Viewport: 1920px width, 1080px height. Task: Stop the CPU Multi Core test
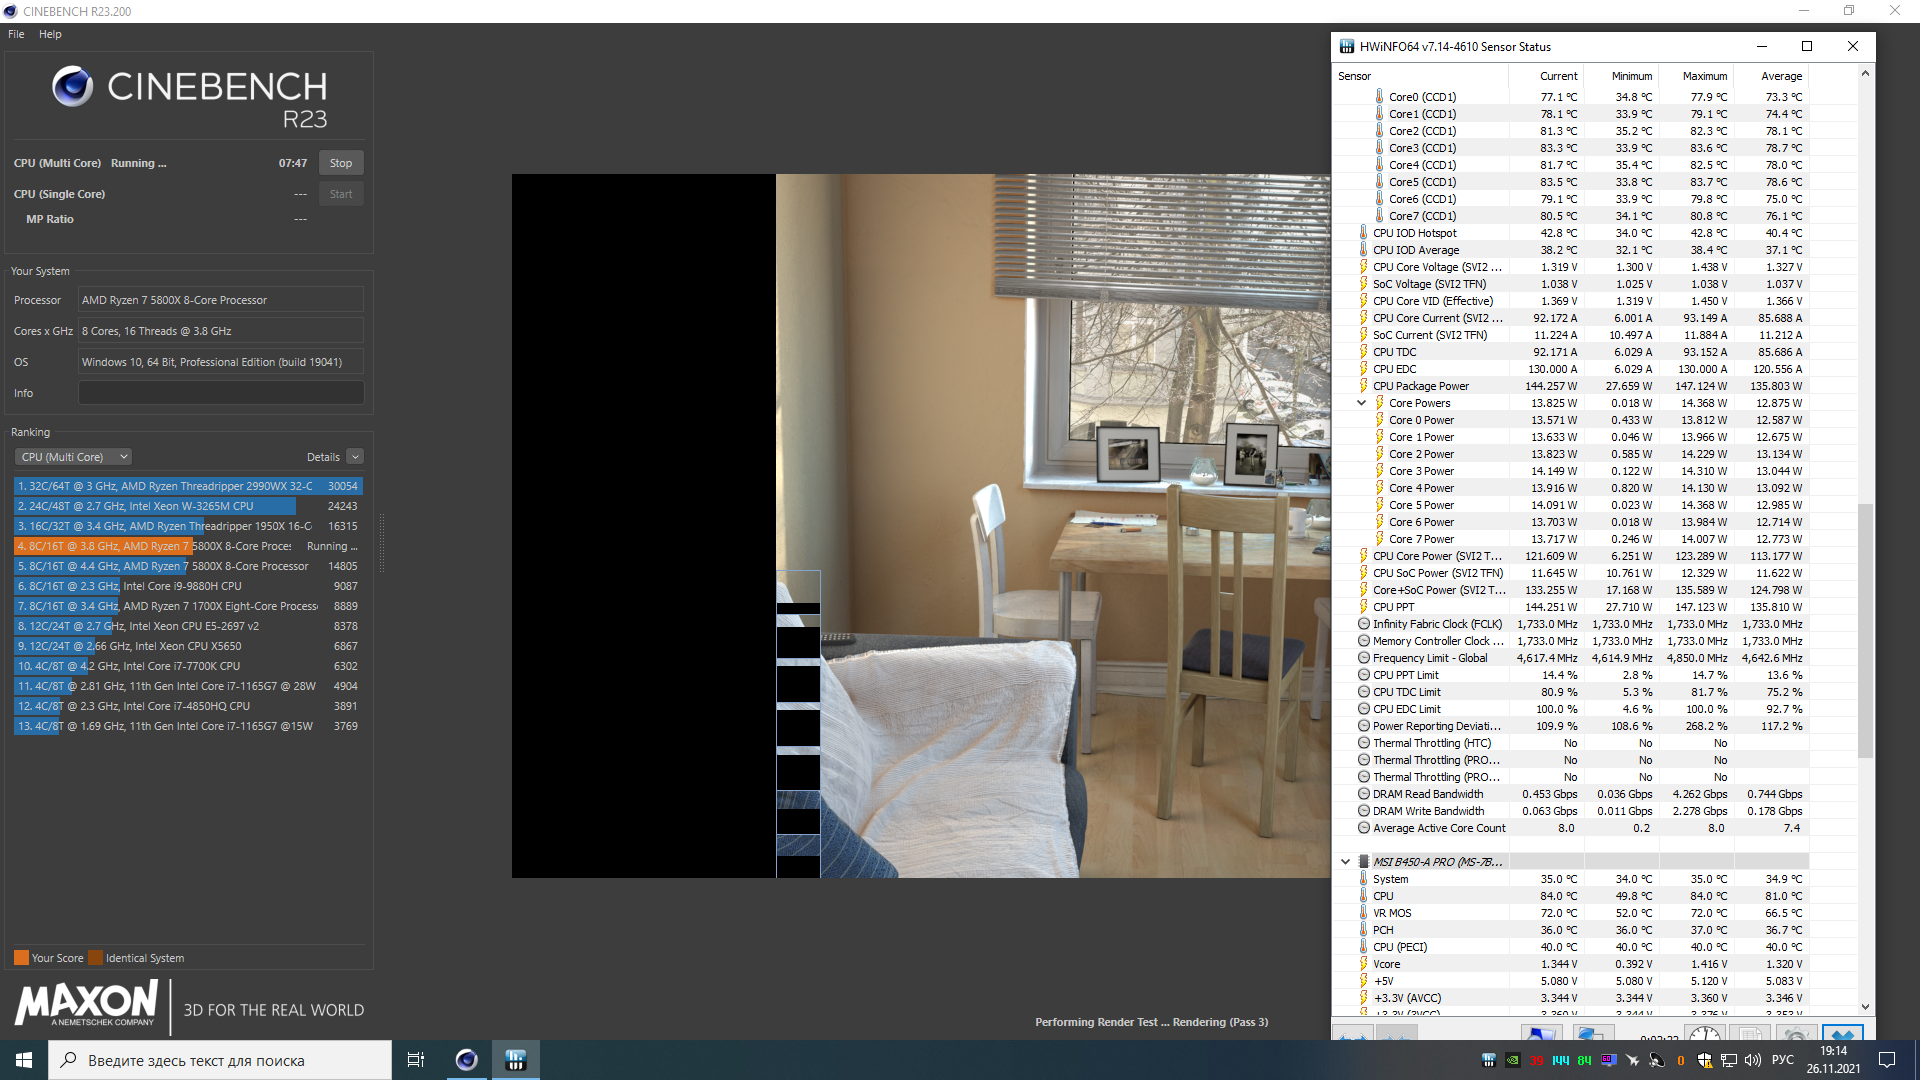point(341,163)
